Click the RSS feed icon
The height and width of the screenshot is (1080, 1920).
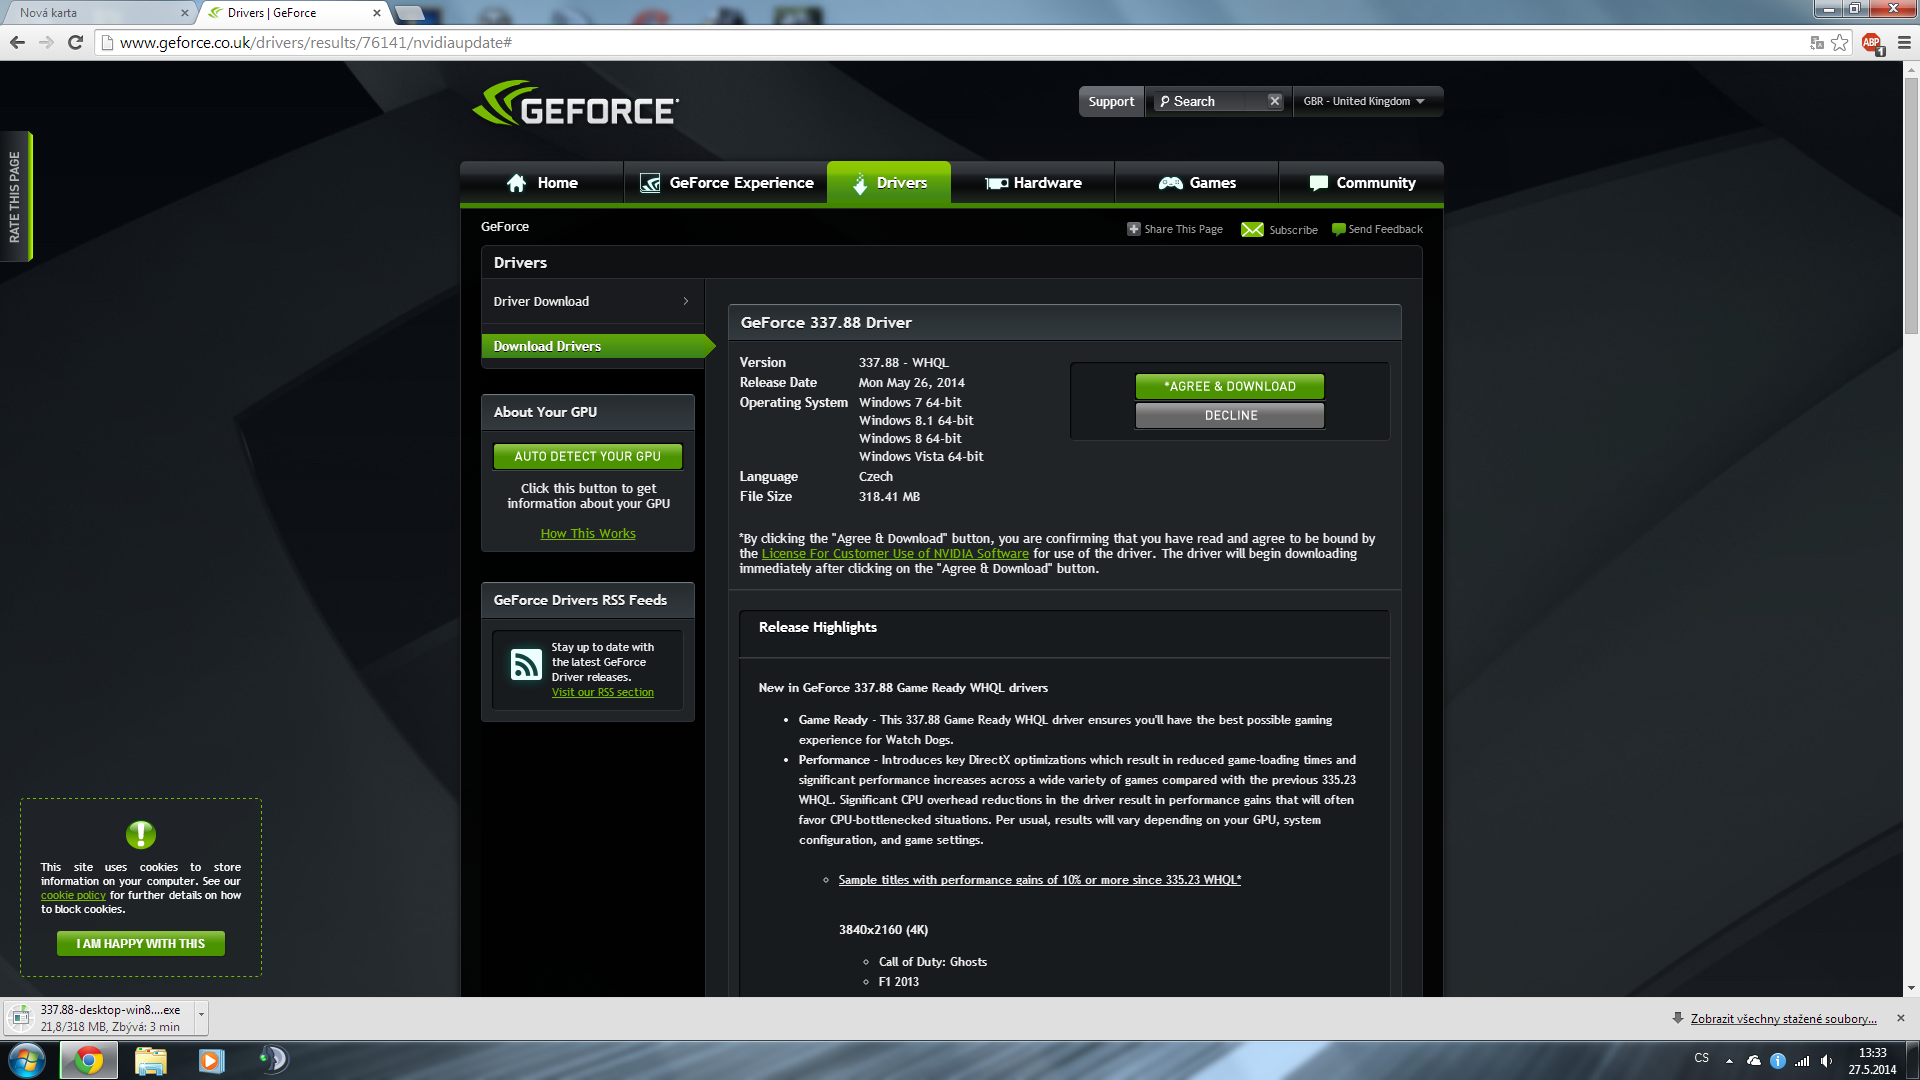tap(526, 665)
